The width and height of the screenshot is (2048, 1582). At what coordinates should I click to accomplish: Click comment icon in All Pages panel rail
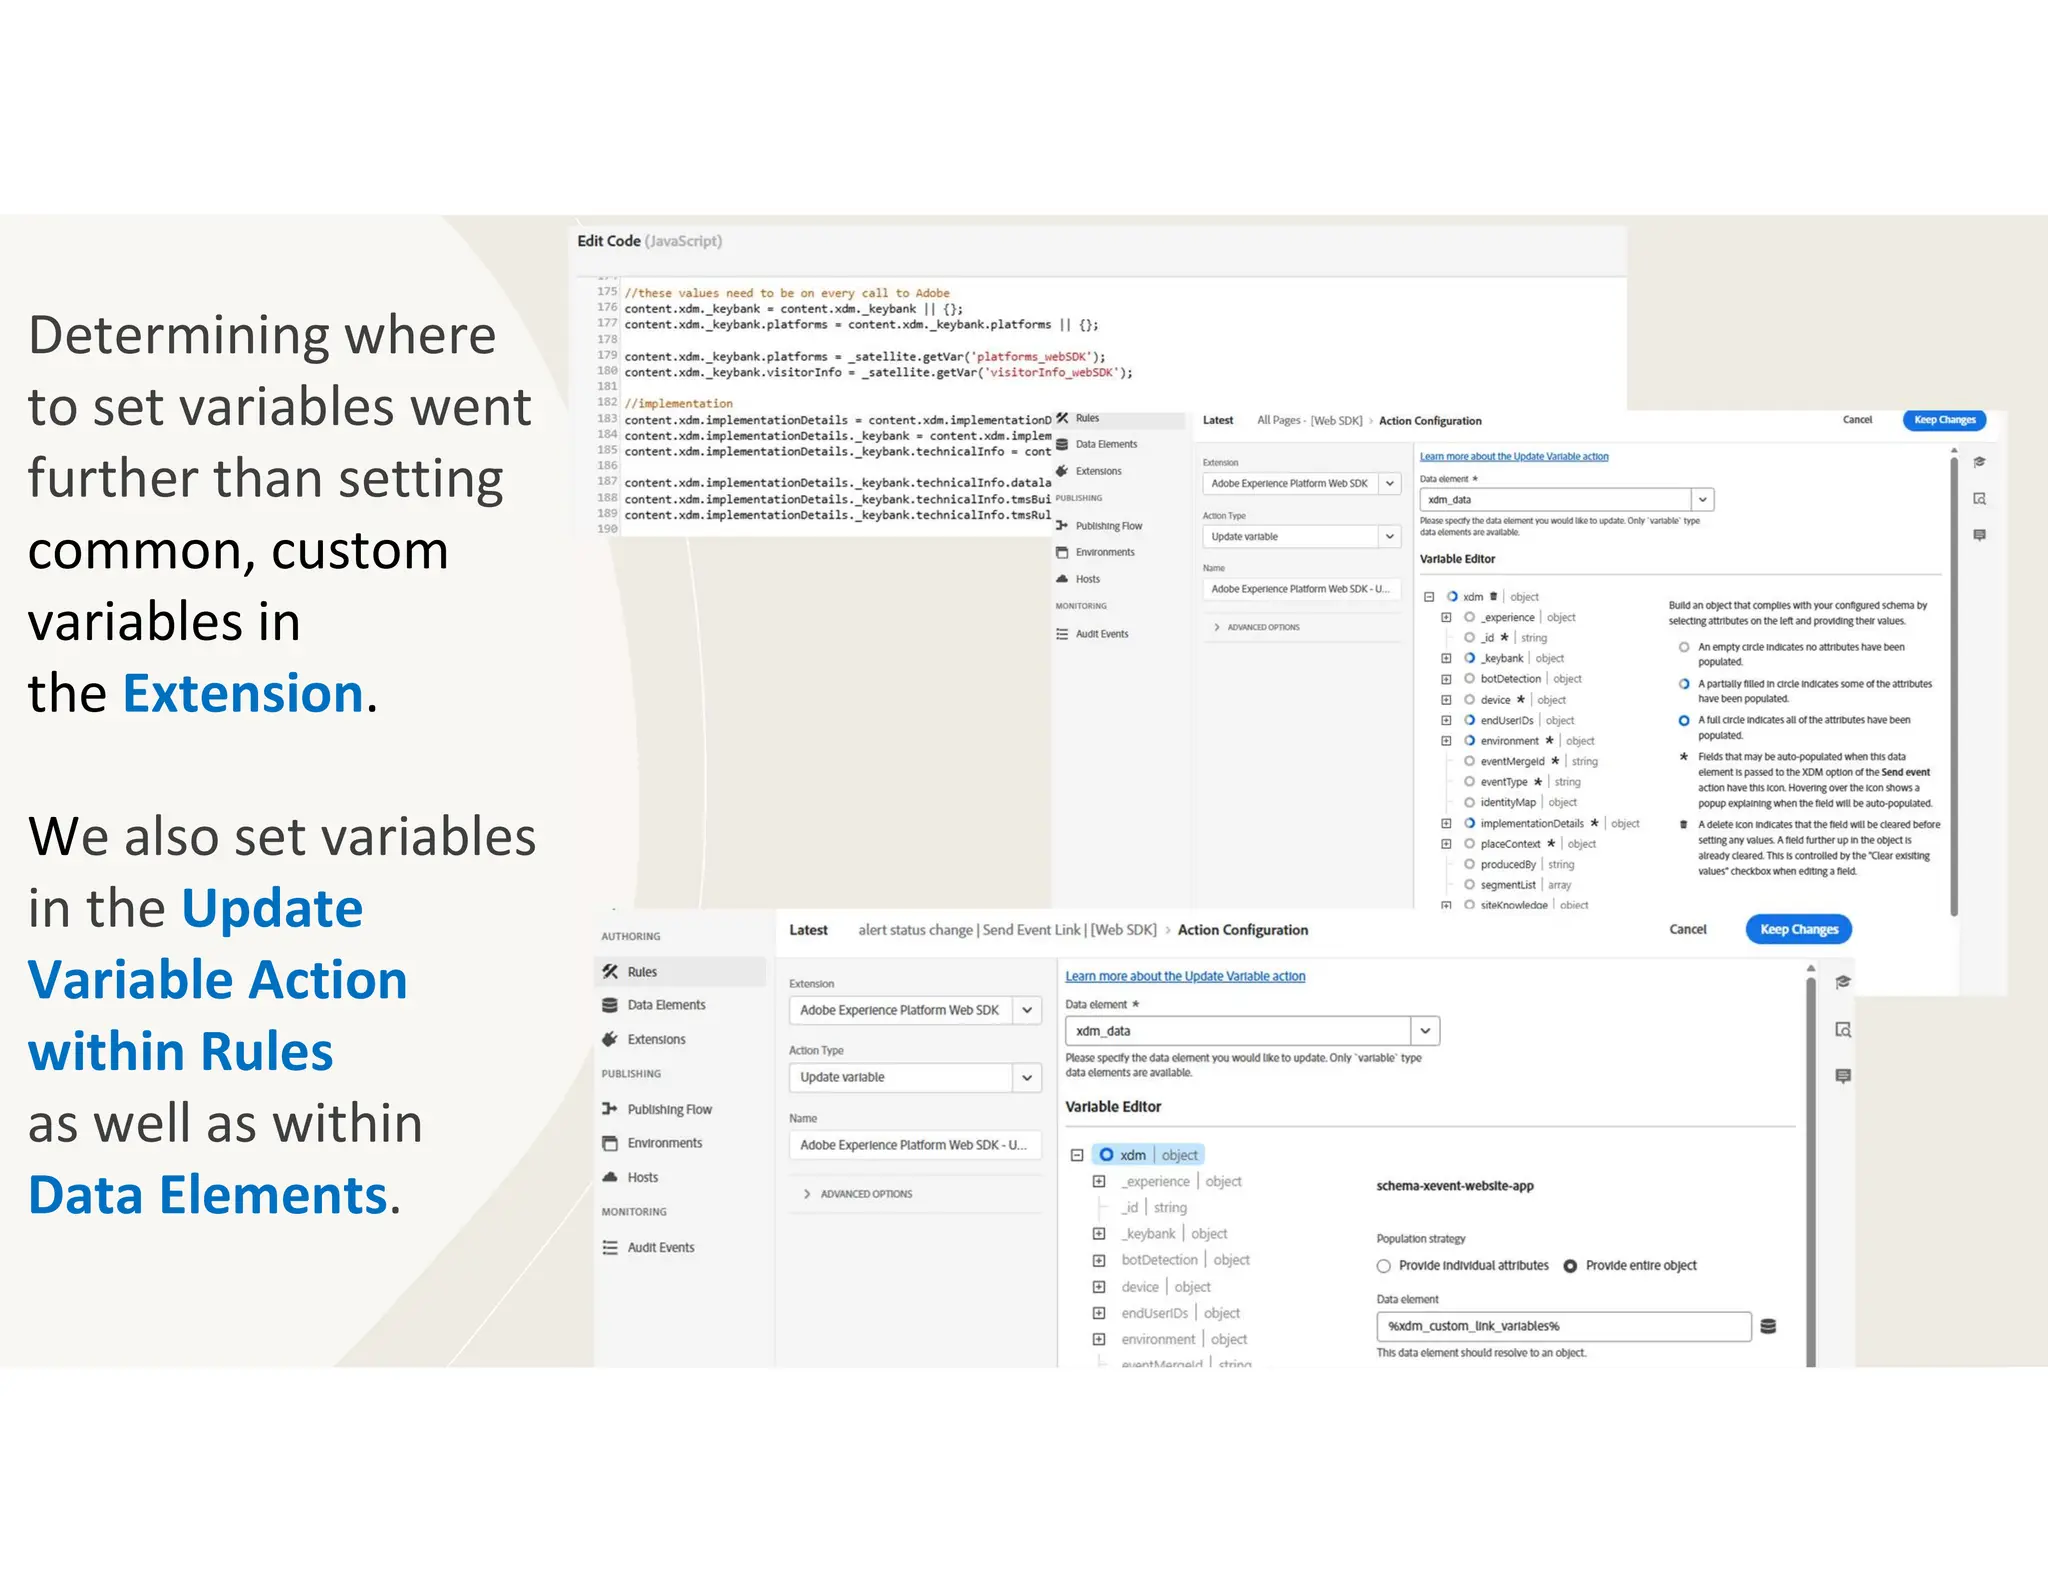(1979, 535)
